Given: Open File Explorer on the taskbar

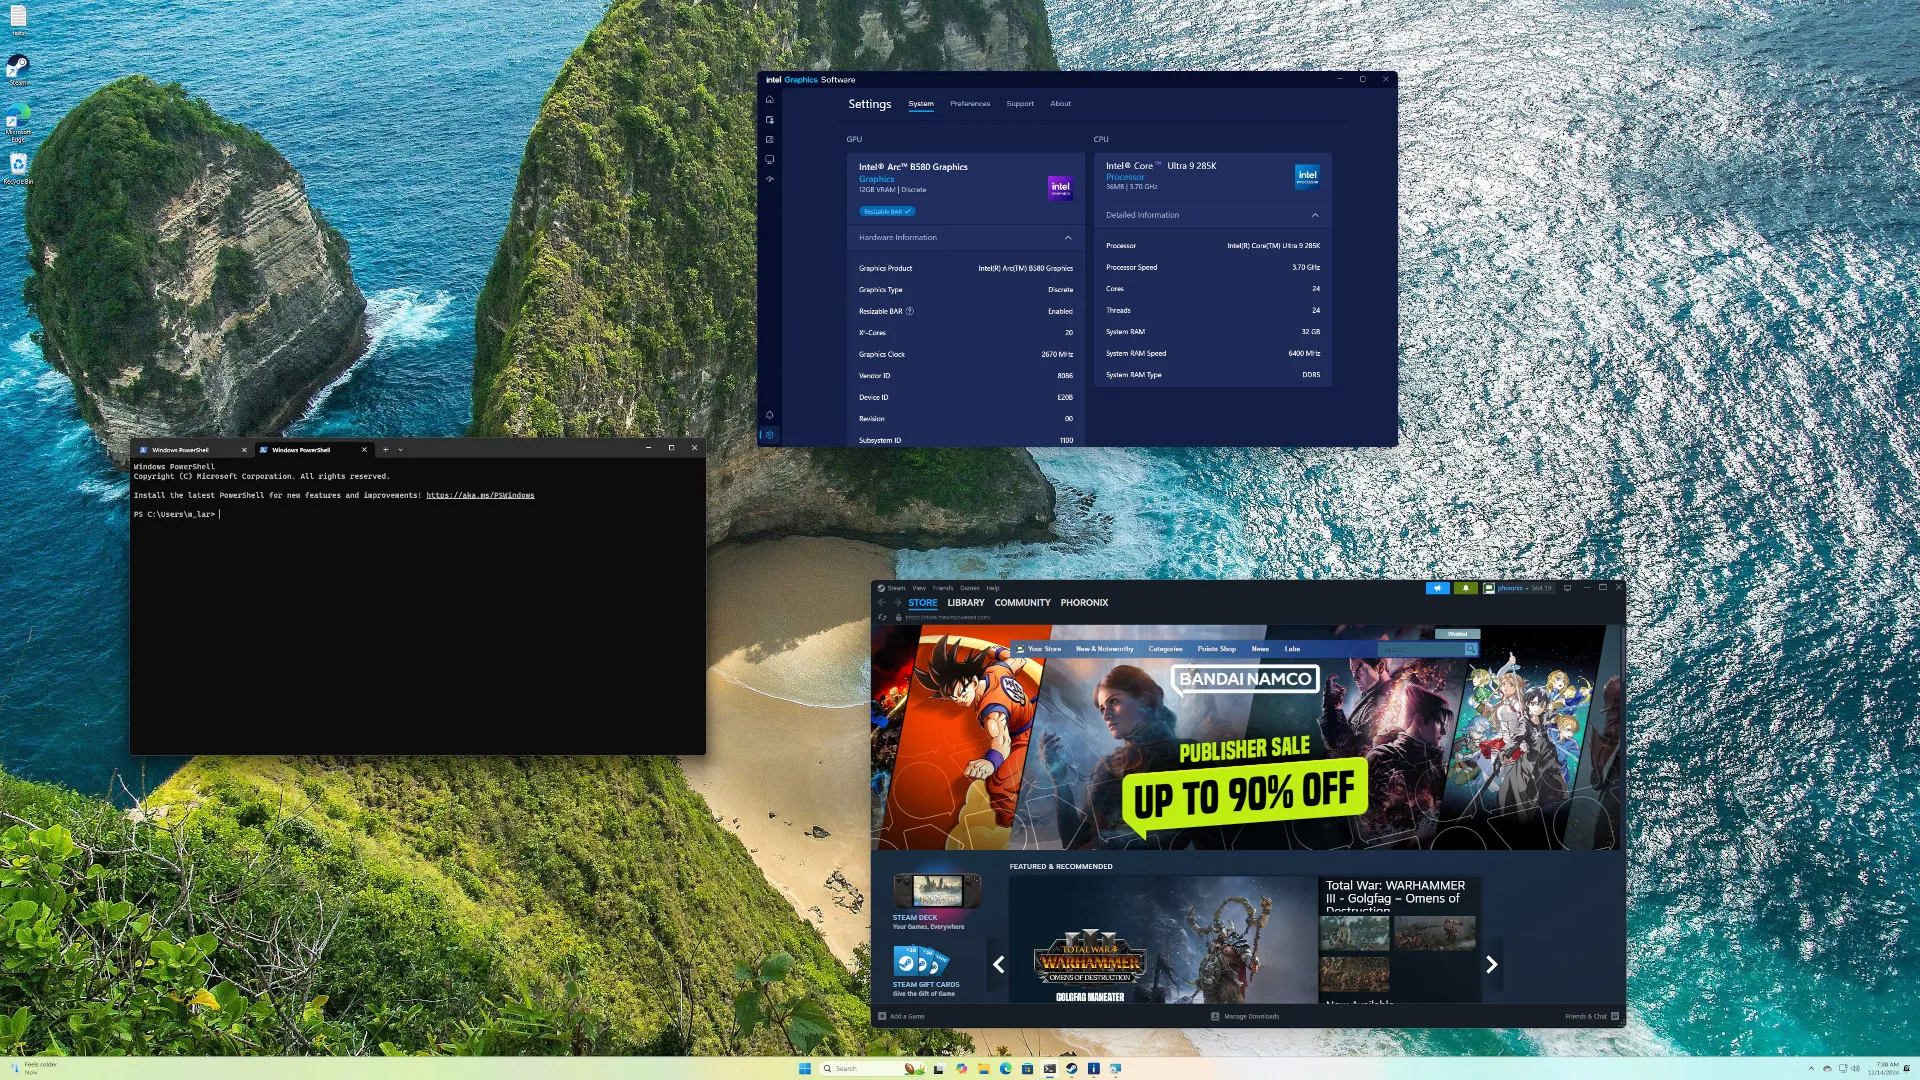Looking at the screenshot, I should click(x=984, y=1068).
